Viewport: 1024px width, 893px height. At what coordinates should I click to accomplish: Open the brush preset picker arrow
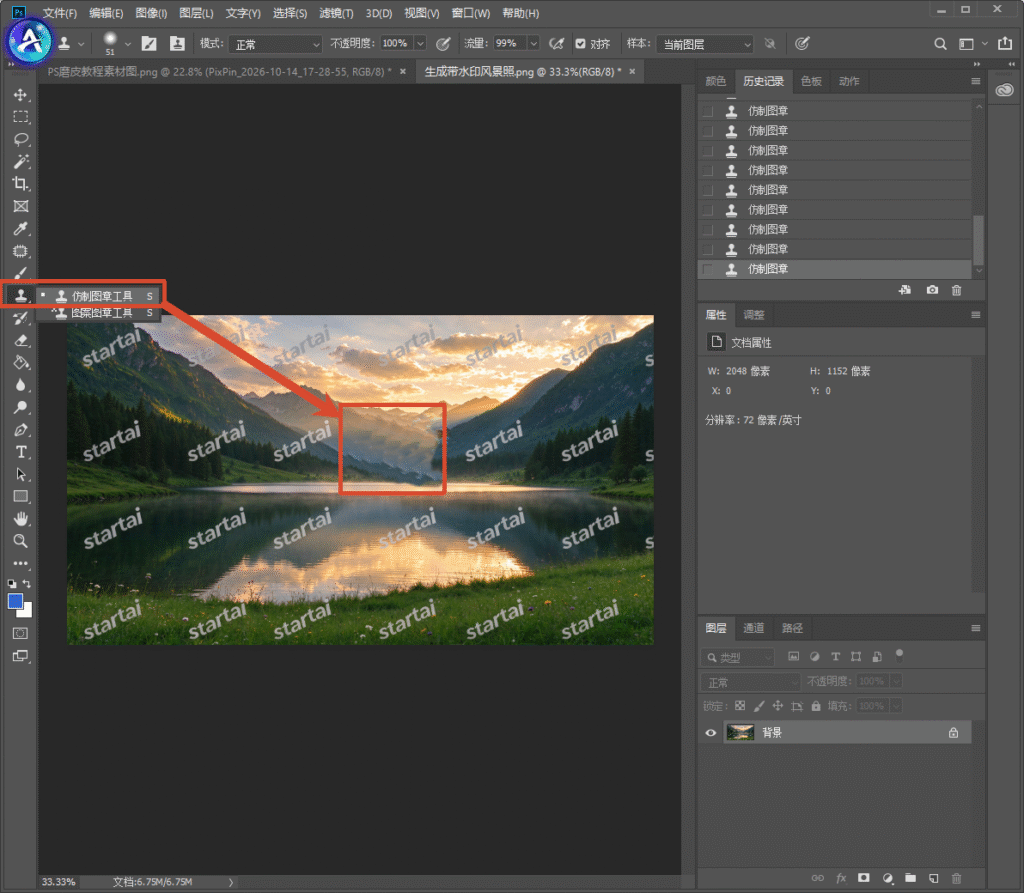[x=128, y=44]
